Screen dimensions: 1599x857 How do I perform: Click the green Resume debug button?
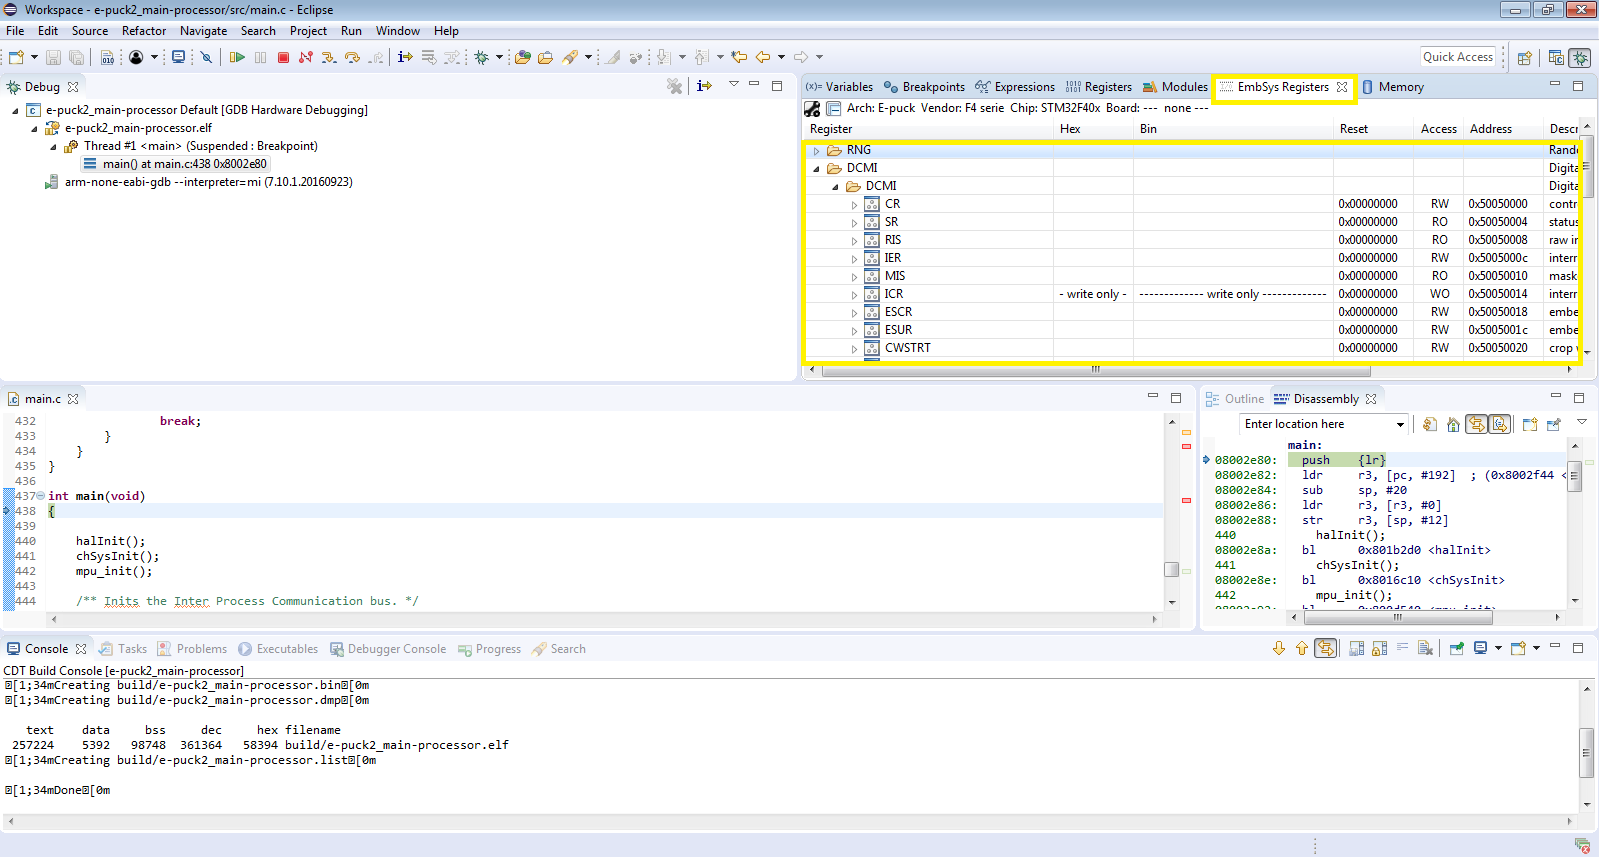click(237, 57)
